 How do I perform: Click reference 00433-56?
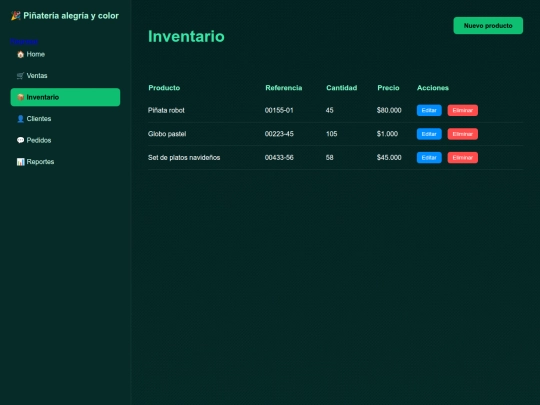click(279, 157)
